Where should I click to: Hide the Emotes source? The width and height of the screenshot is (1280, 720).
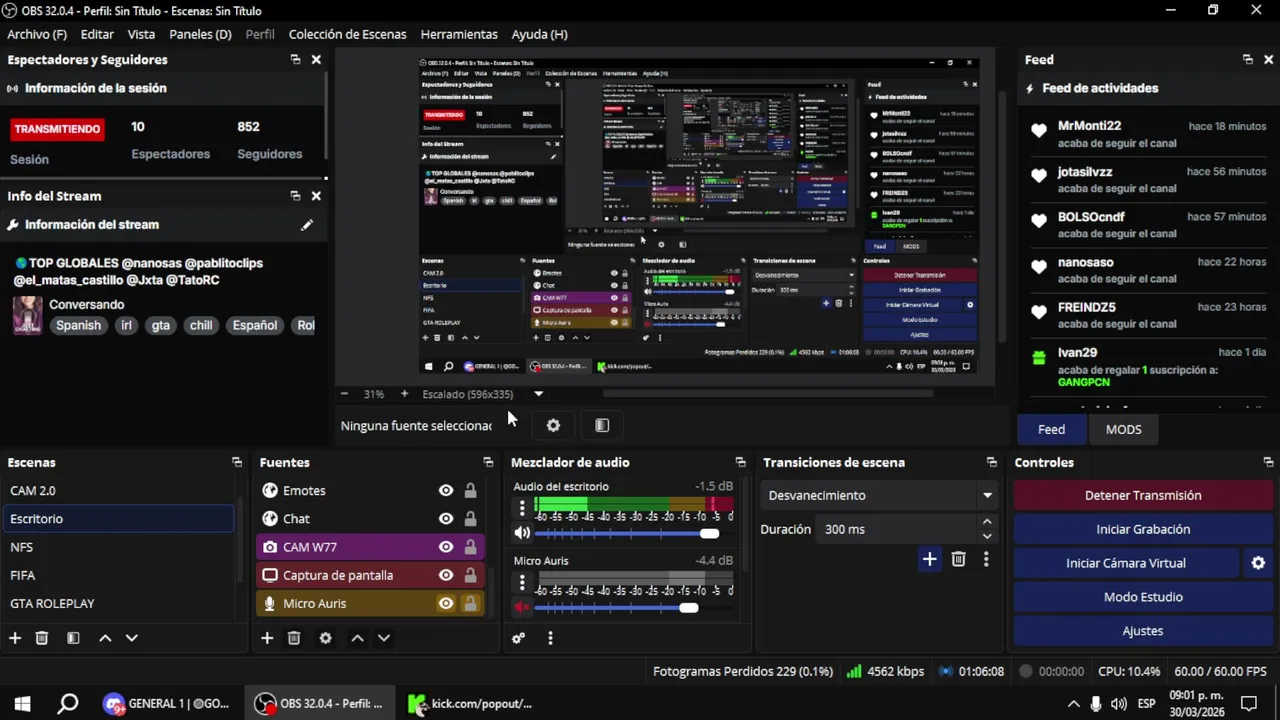(x=446, y=491)
